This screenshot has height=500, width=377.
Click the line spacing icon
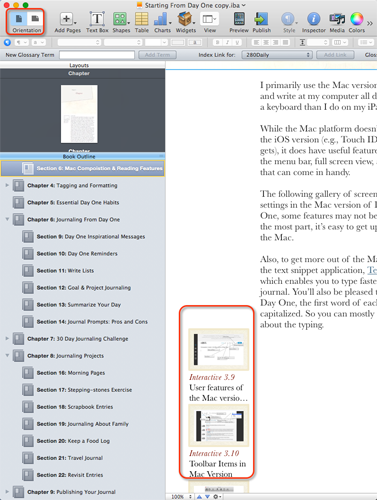coord(302,43)
